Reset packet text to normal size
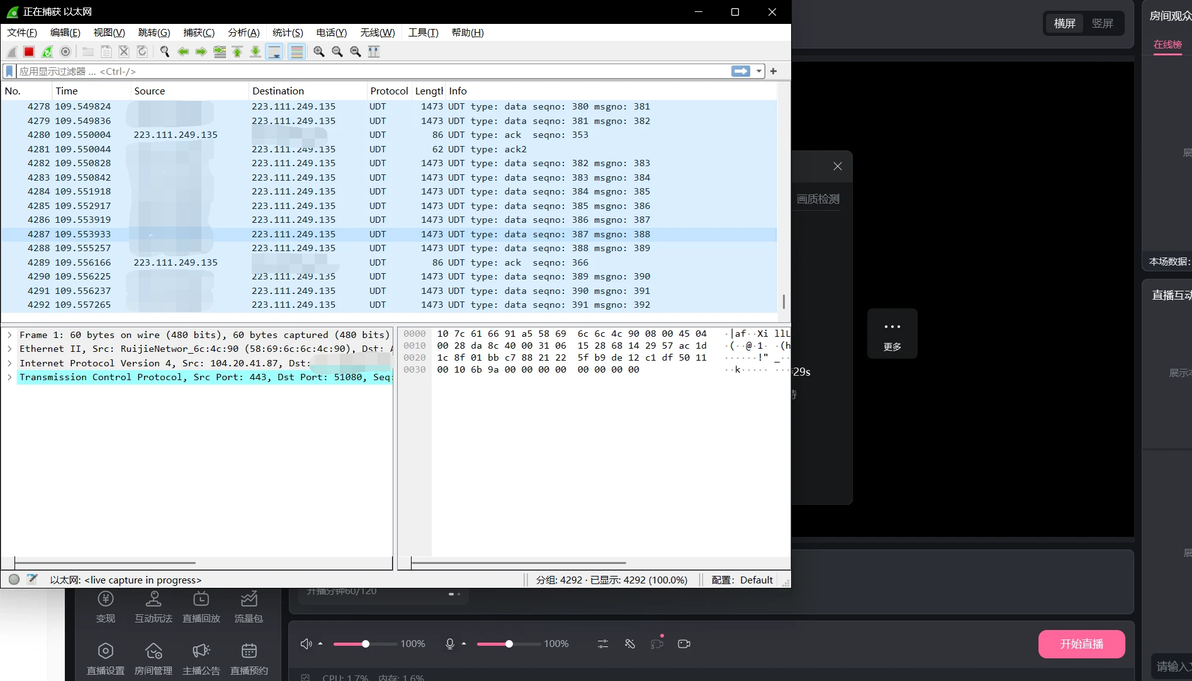 (356, 52)
